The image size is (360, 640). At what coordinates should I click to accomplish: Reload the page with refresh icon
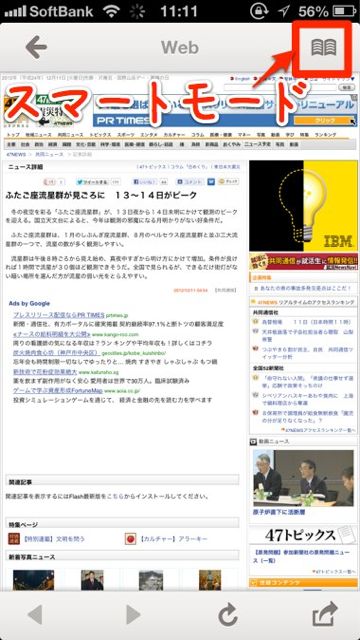click(x=228, y=615)
